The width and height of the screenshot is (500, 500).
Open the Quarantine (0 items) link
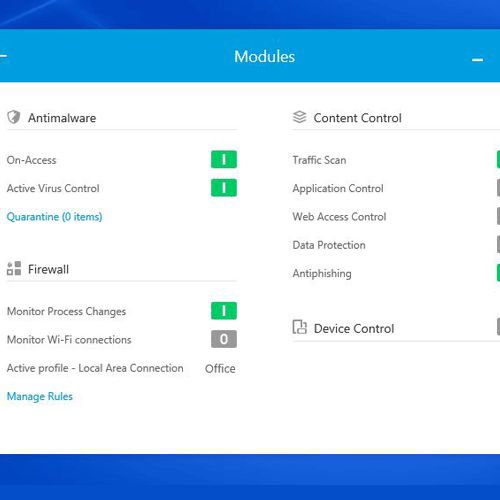54,217
